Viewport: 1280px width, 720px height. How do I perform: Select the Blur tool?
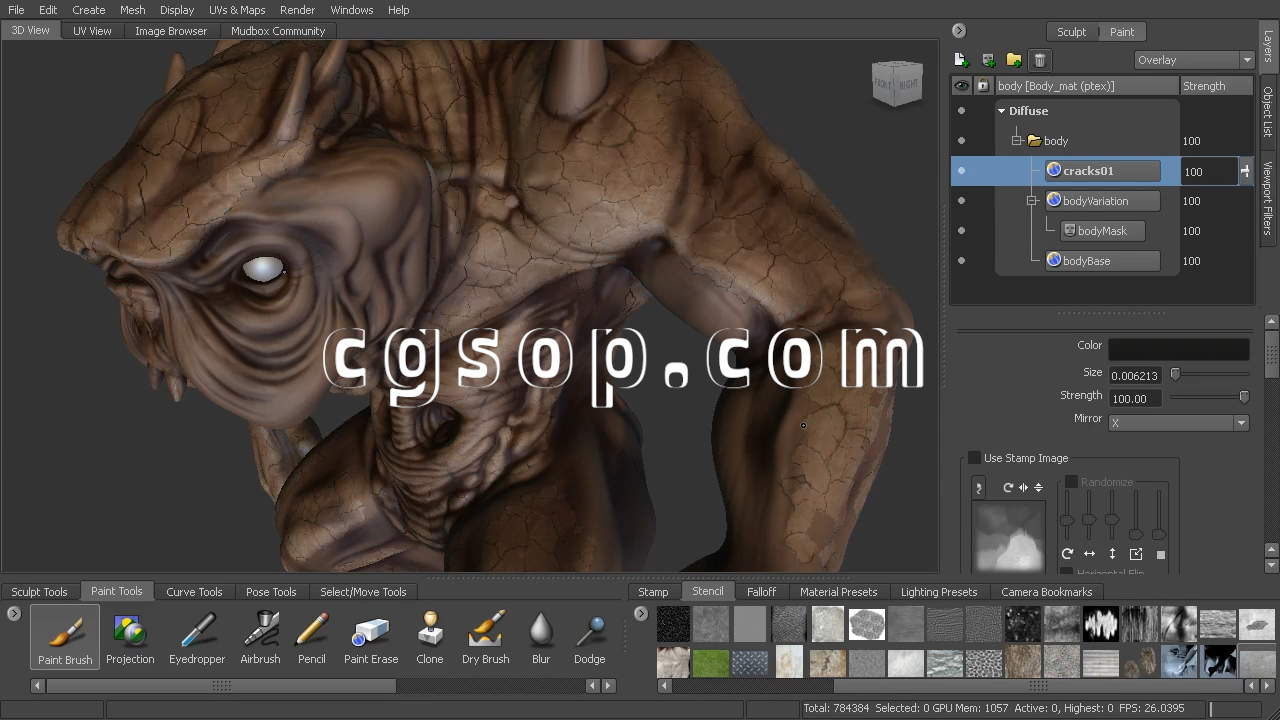coord(541,637)
